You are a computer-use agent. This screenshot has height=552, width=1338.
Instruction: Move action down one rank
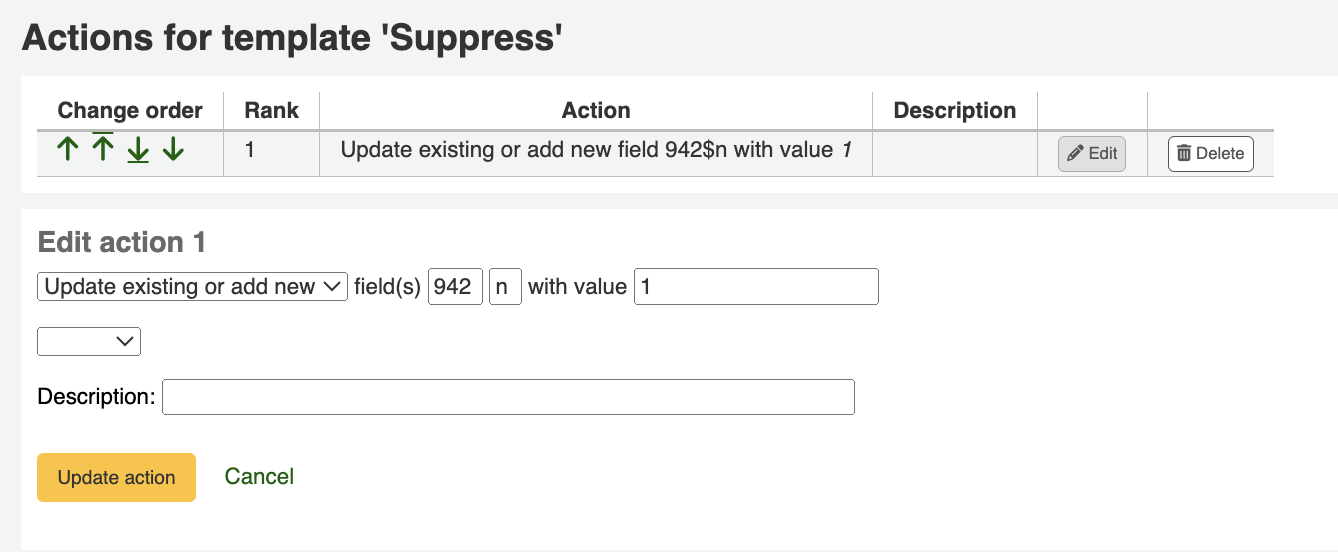[173, 151]
